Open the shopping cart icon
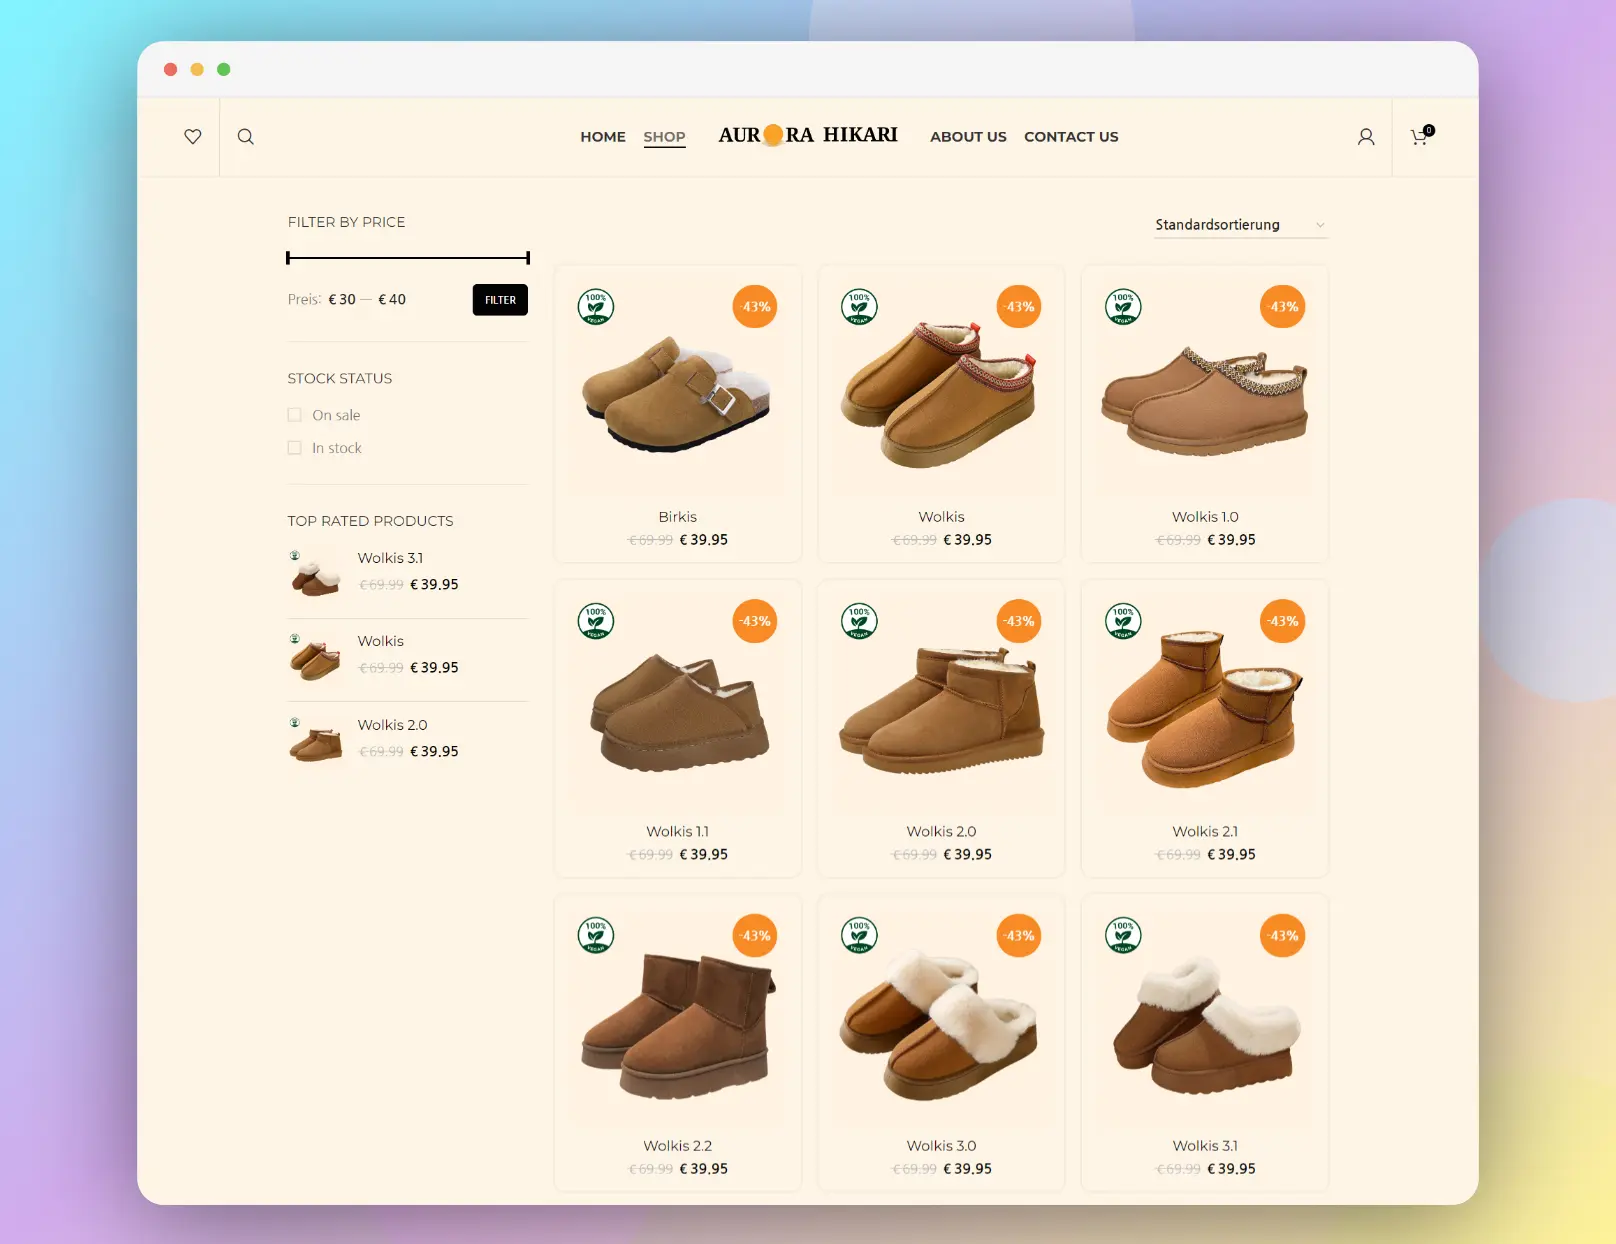 1419,137
